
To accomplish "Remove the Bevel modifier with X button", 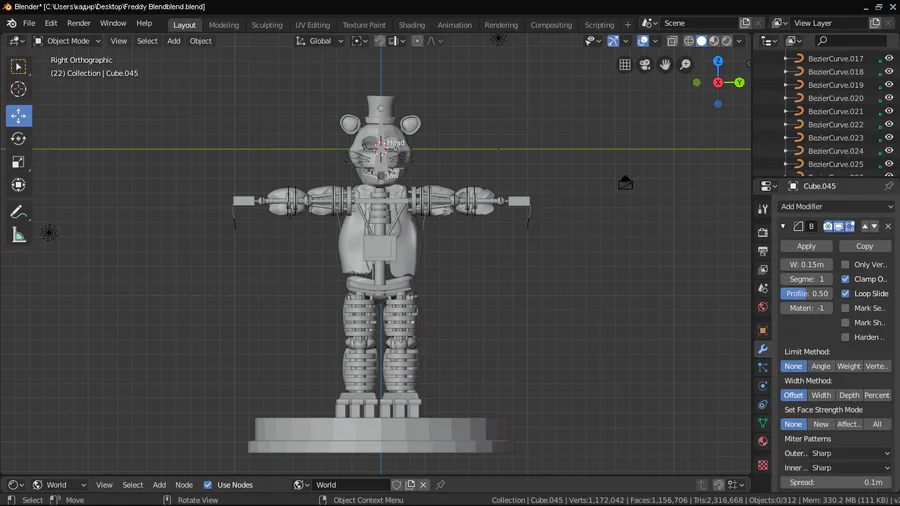I will coord(887,226).
